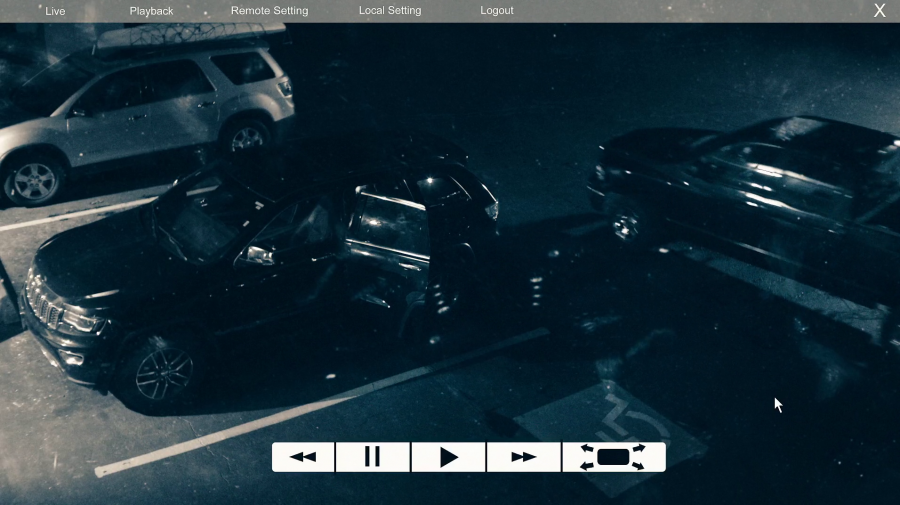This screenshot has width=900, height=505.
Task: Switch to the Live tab
Action: (x=55, y=11)
